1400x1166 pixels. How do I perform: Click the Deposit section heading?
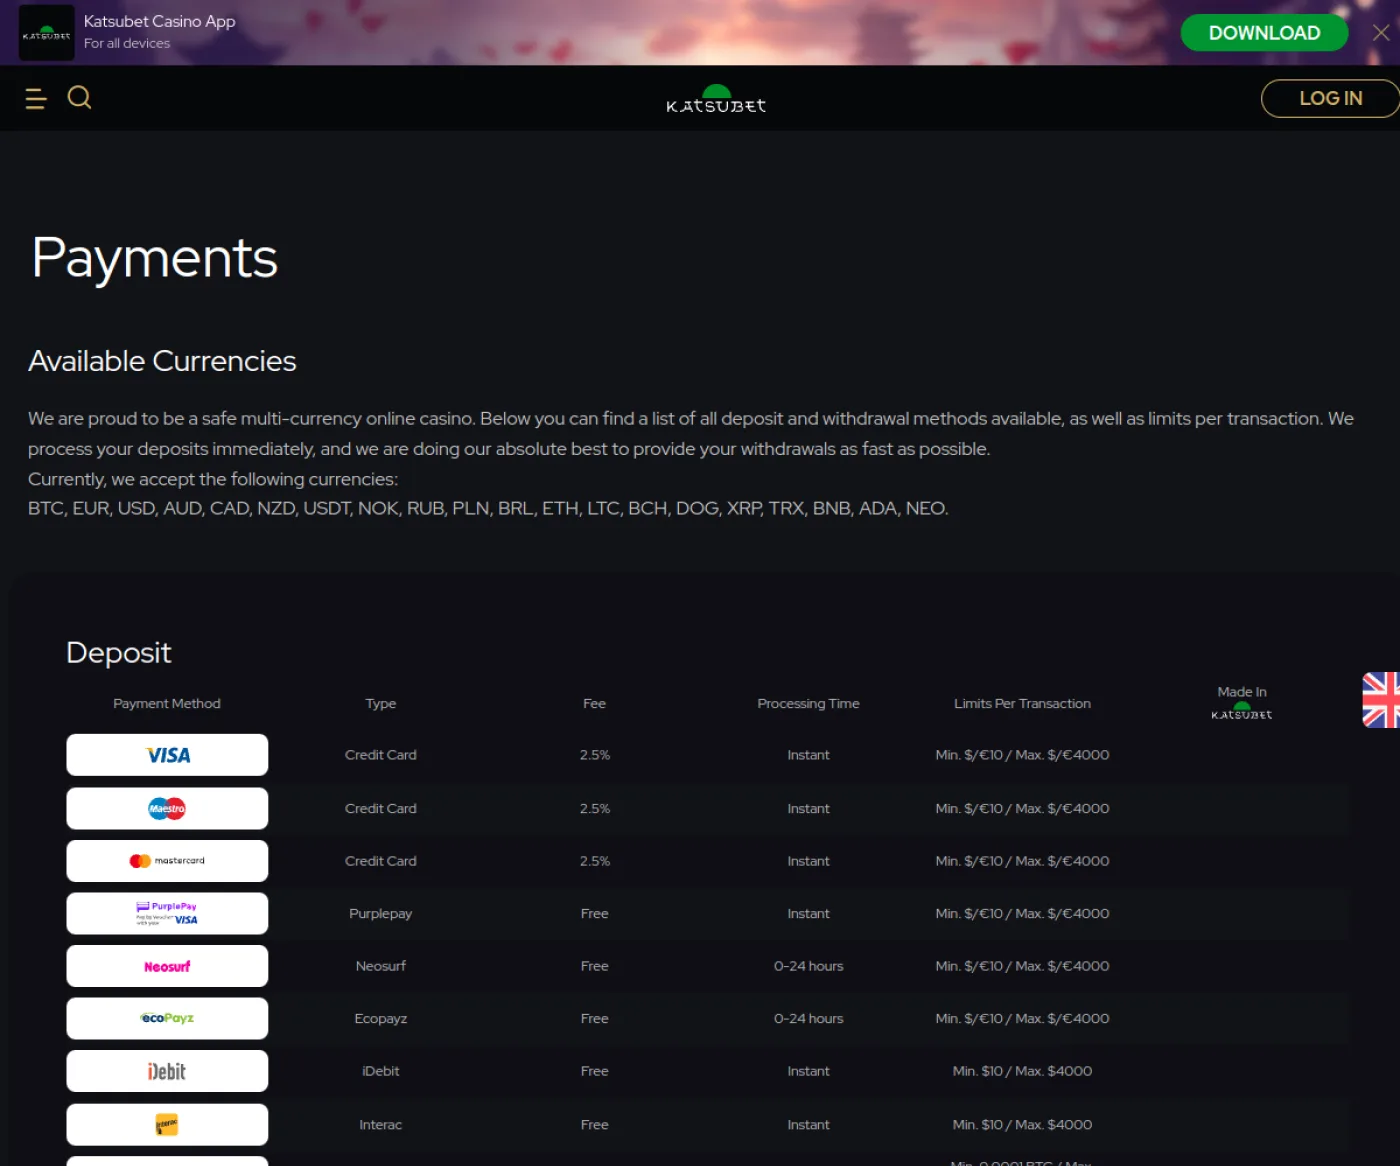pos(119,653)
